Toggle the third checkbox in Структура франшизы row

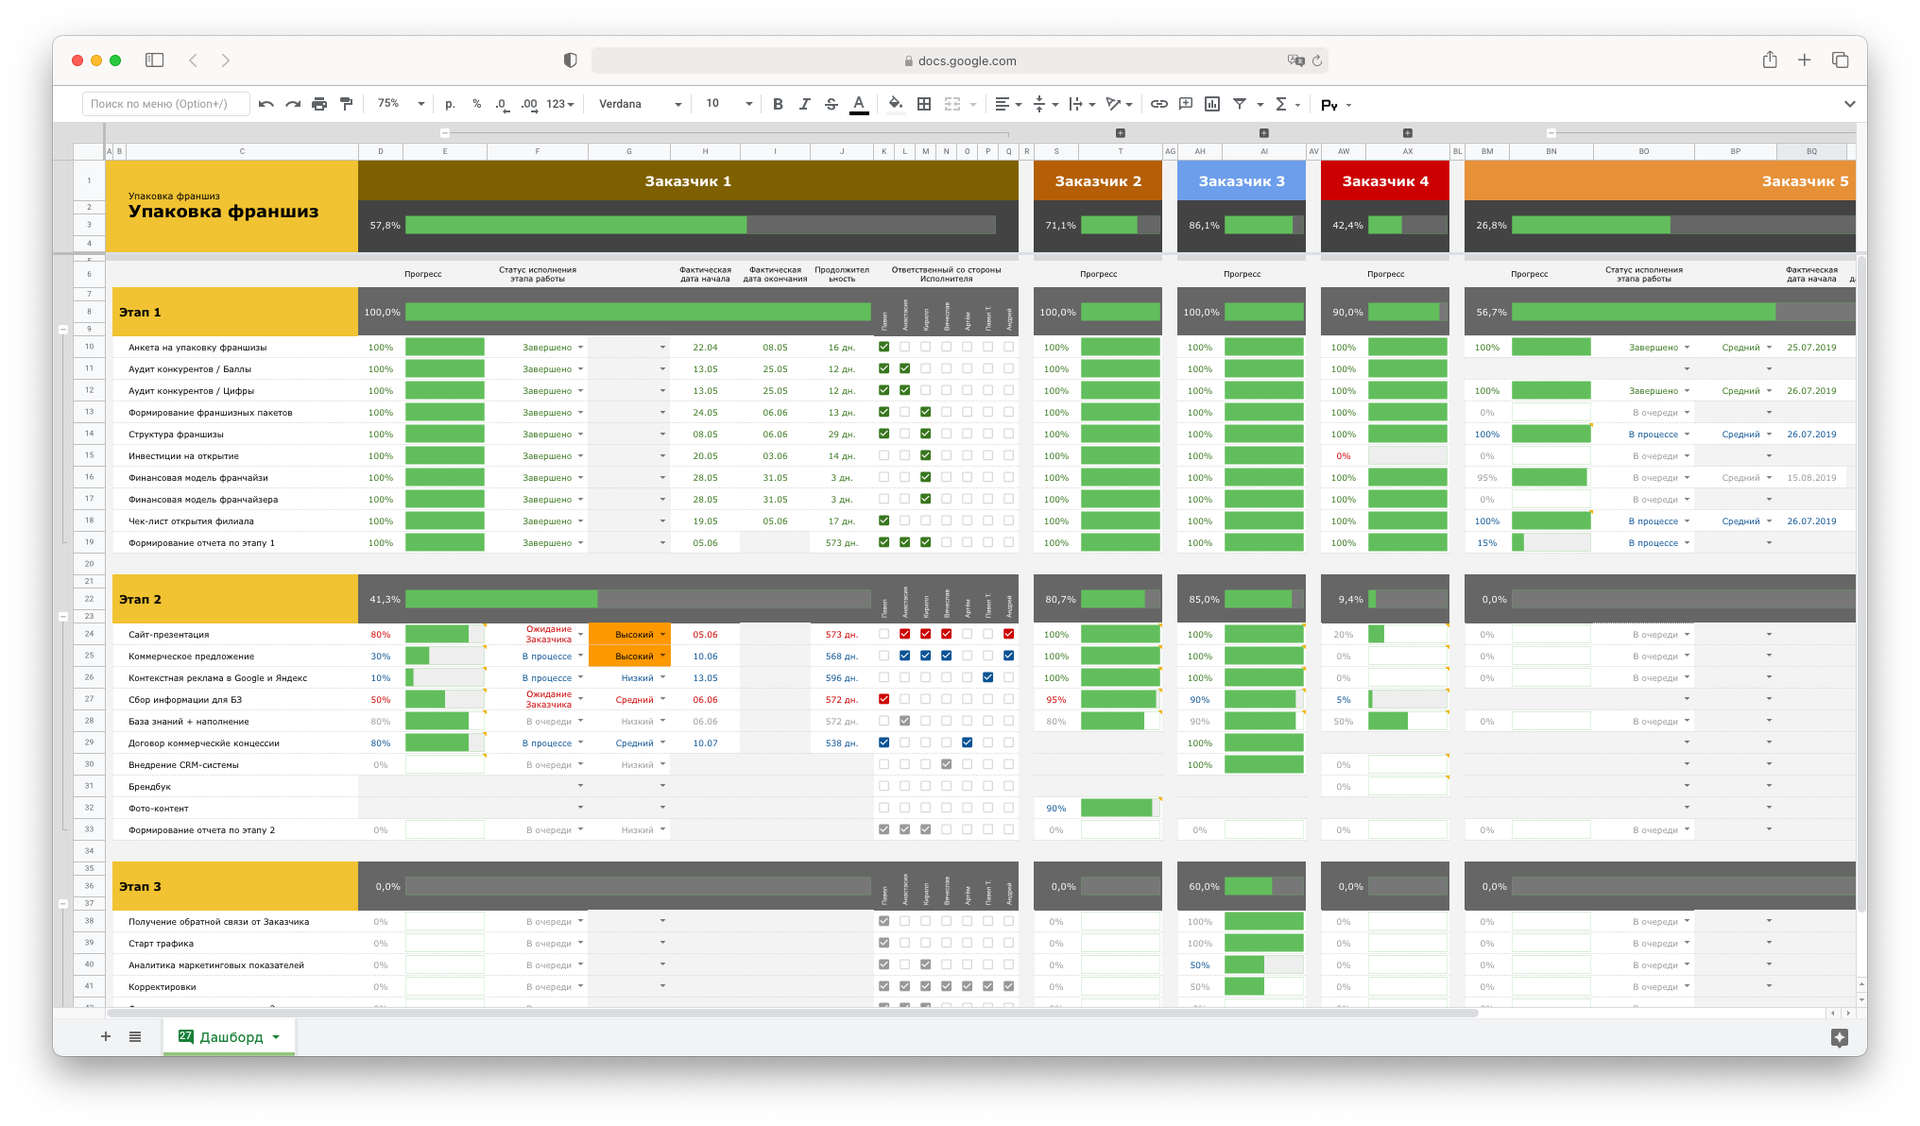[926, 434]
